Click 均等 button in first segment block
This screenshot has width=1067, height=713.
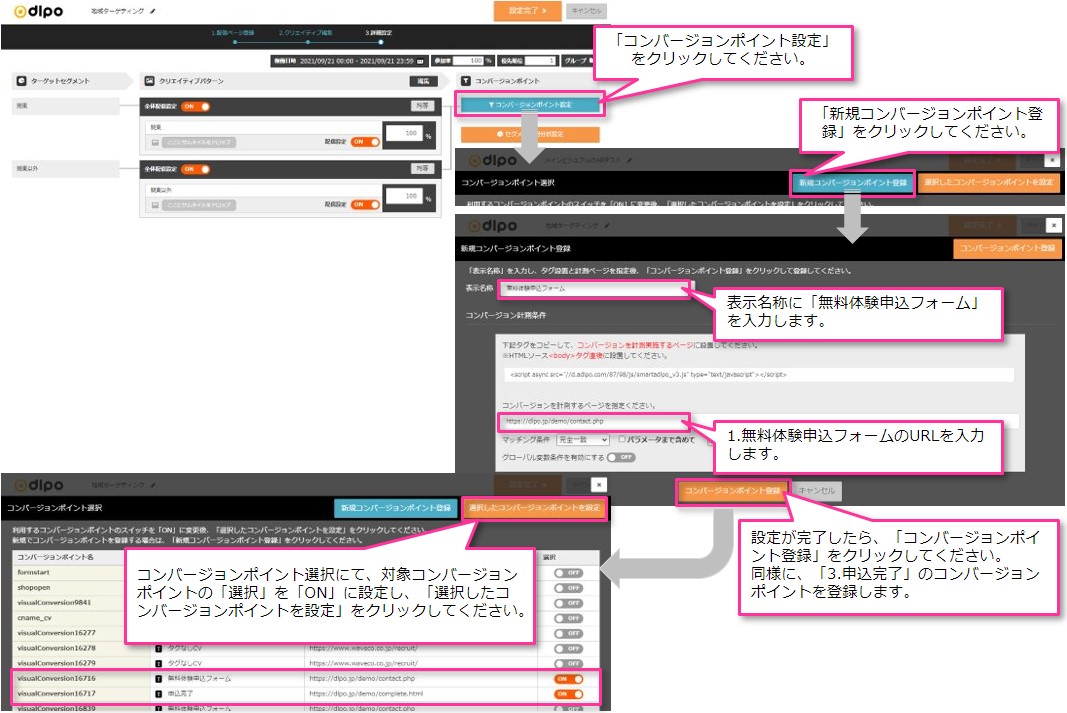tap(423, 105)
